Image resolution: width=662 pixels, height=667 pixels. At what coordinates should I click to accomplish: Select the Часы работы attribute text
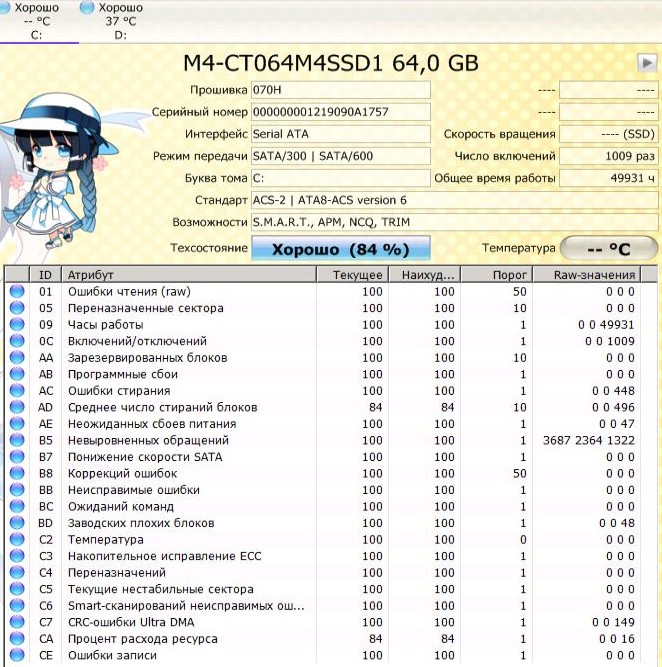coord(106,325)
